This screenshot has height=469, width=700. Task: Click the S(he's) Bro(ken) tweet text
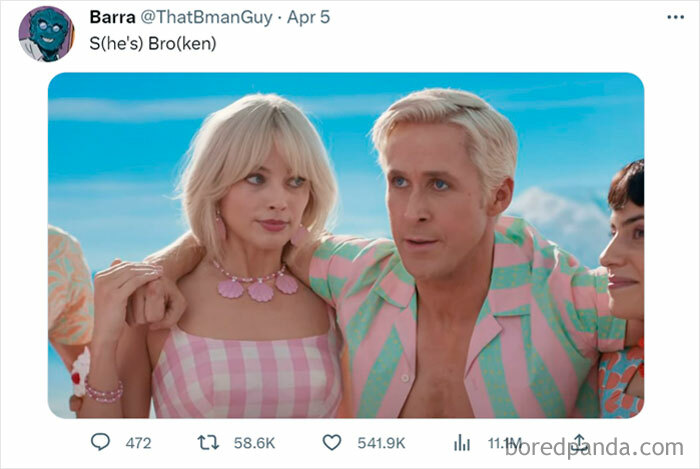coord(153,43)
